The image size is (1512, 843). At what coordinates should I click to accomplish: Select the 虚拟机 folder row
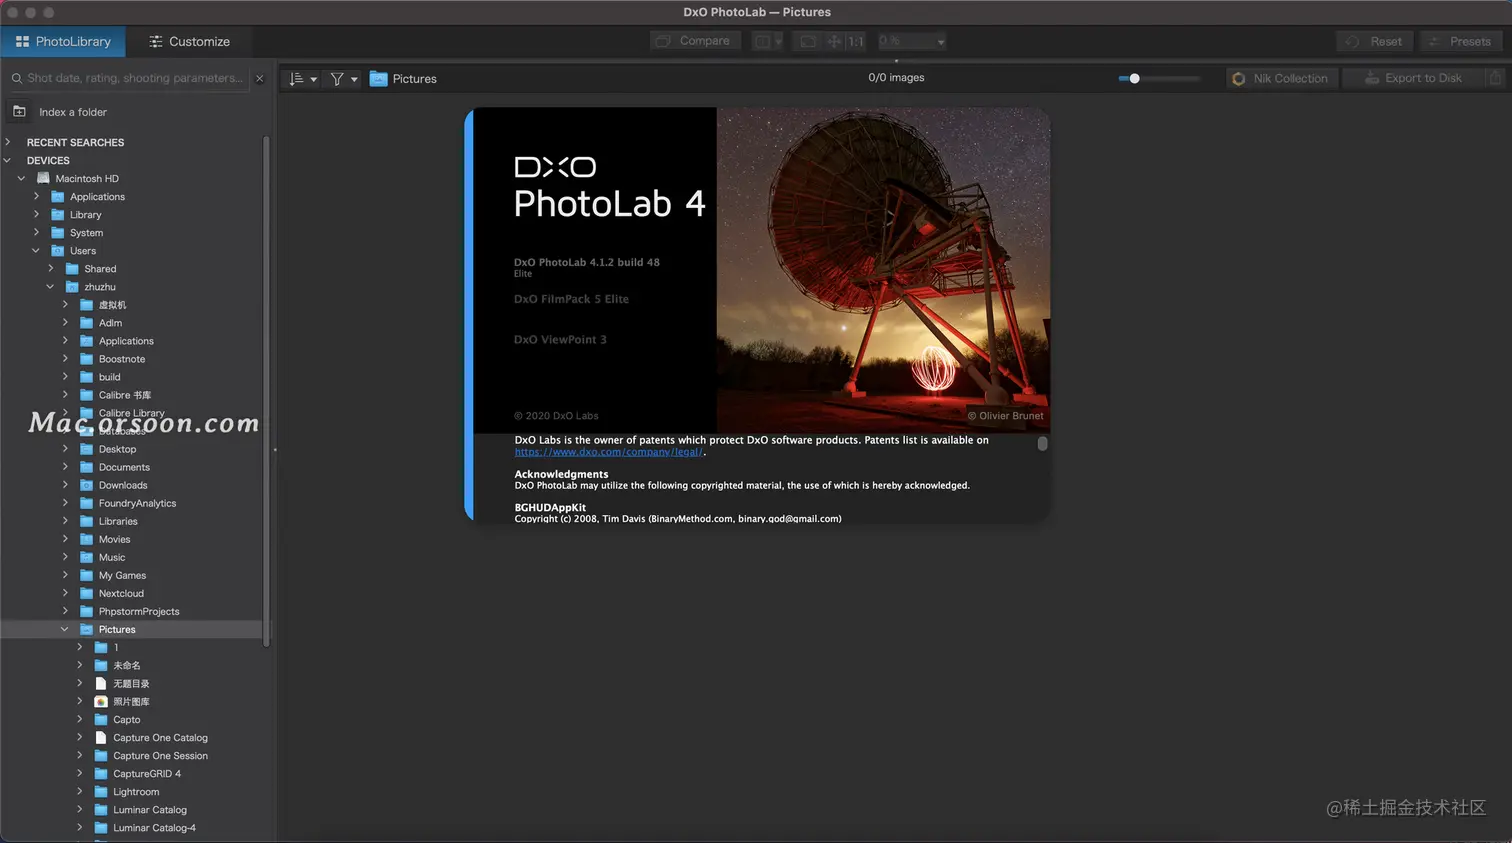coord(132,305)
